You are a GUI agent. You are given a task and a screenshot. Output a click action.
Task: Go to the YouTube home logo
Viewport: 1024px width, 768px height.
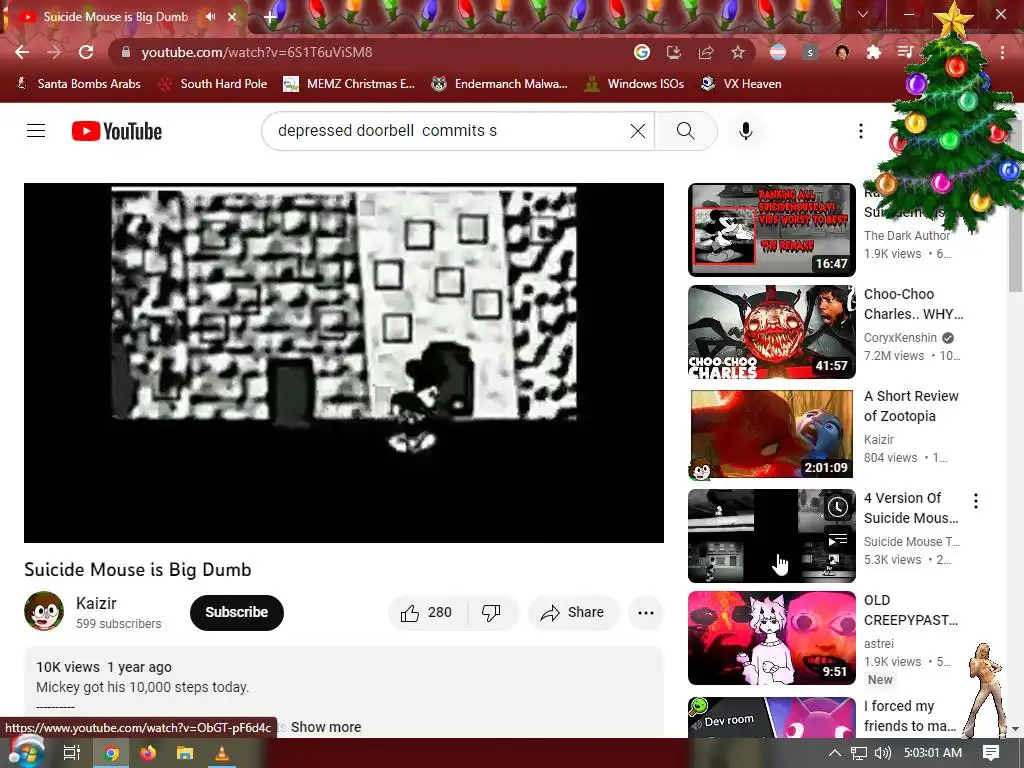pos(117,131)
